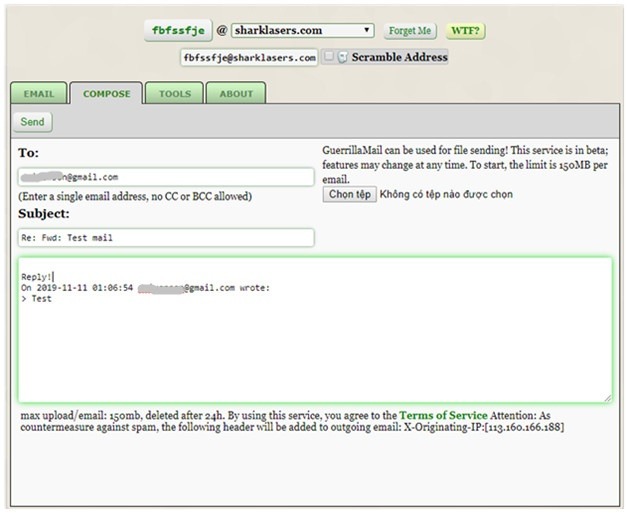Screen dimensions: 628x513
Task: Click the fbfssfje inbox ID button
Action: 178,30
